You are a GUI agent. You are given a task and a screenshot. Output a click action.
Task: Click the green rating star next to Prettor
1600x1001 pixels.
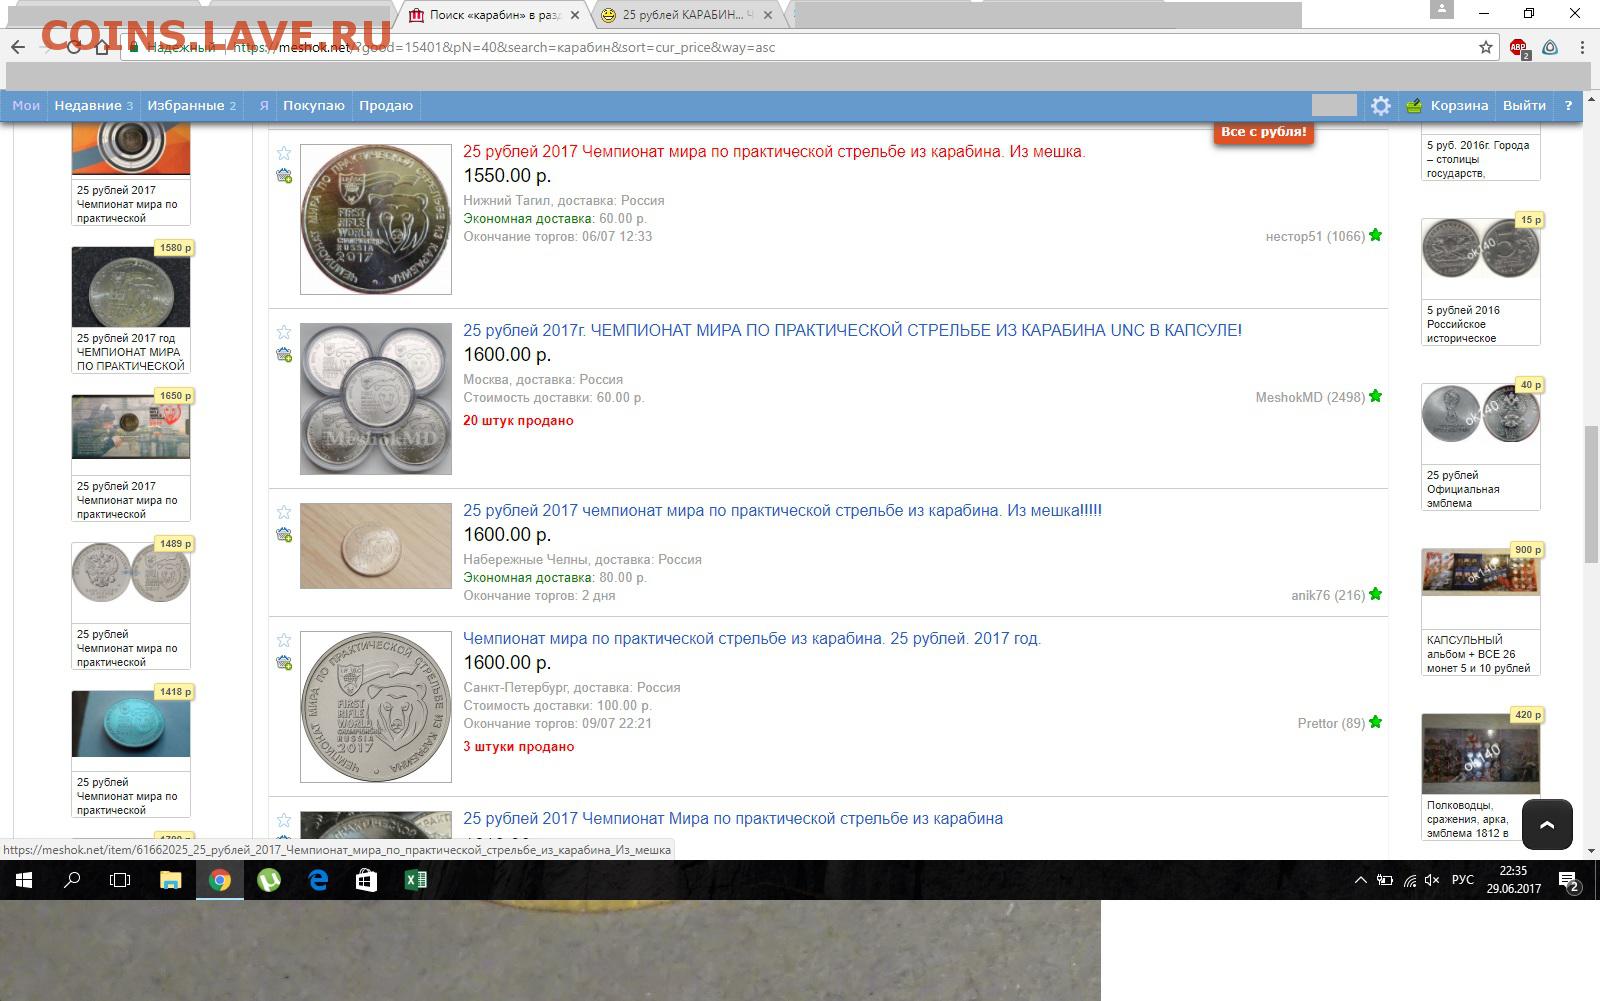[x=1375, y=722]
